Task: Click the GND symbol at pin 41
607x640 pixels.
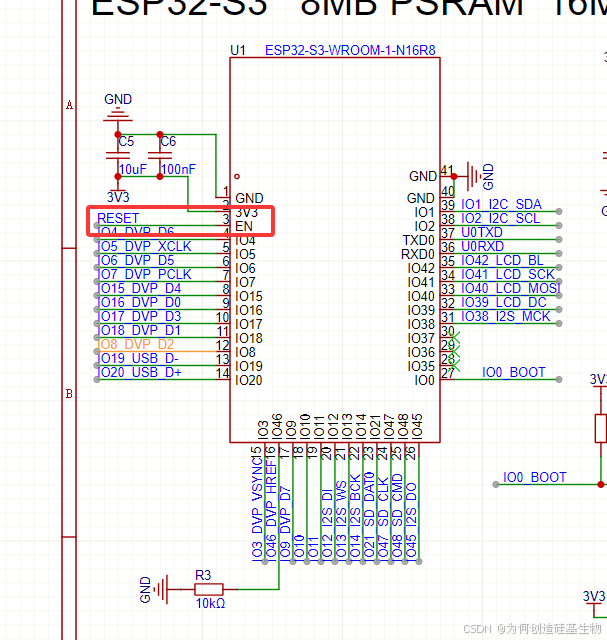Action: click(x=473, y=176)
